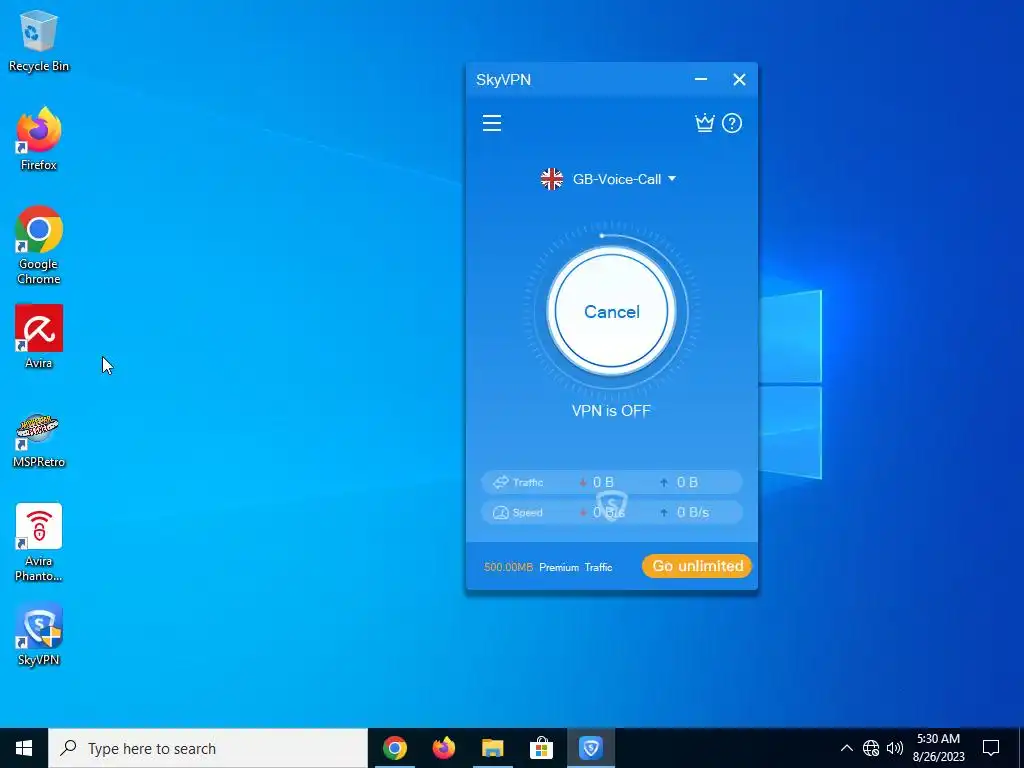Select the MSPRetro desktop shortcut
Image resolution: width=1024 pixels, height=768 pixels.
pyautogui.click(x=39, y=441)
